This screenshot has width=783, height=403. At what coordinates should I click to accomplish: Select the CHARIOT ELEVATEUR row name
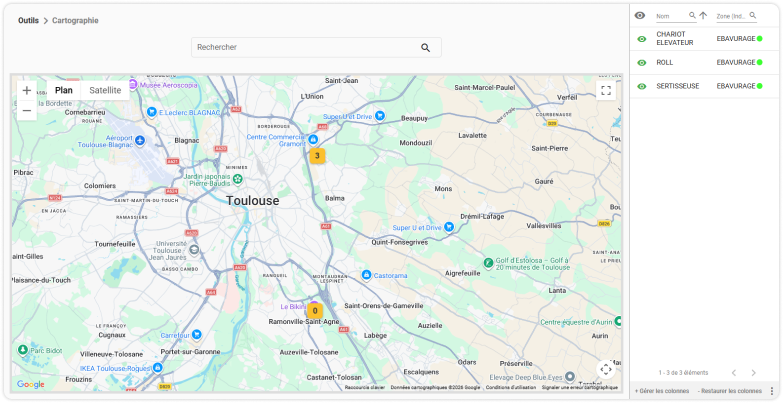point(675,39)
